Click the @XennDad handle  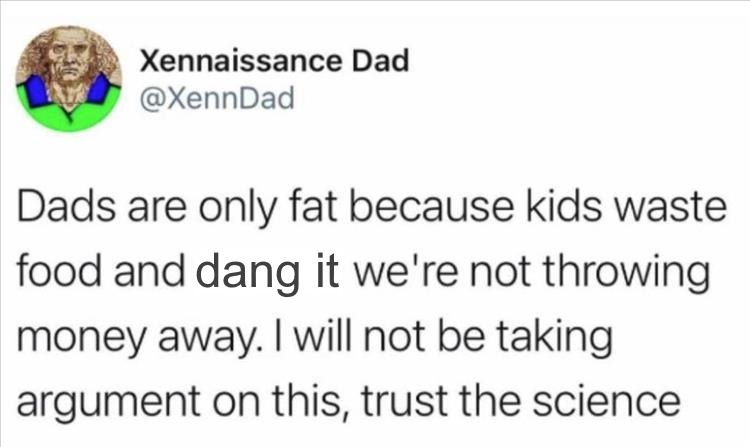pyautogui.click(x=217, y=99)
